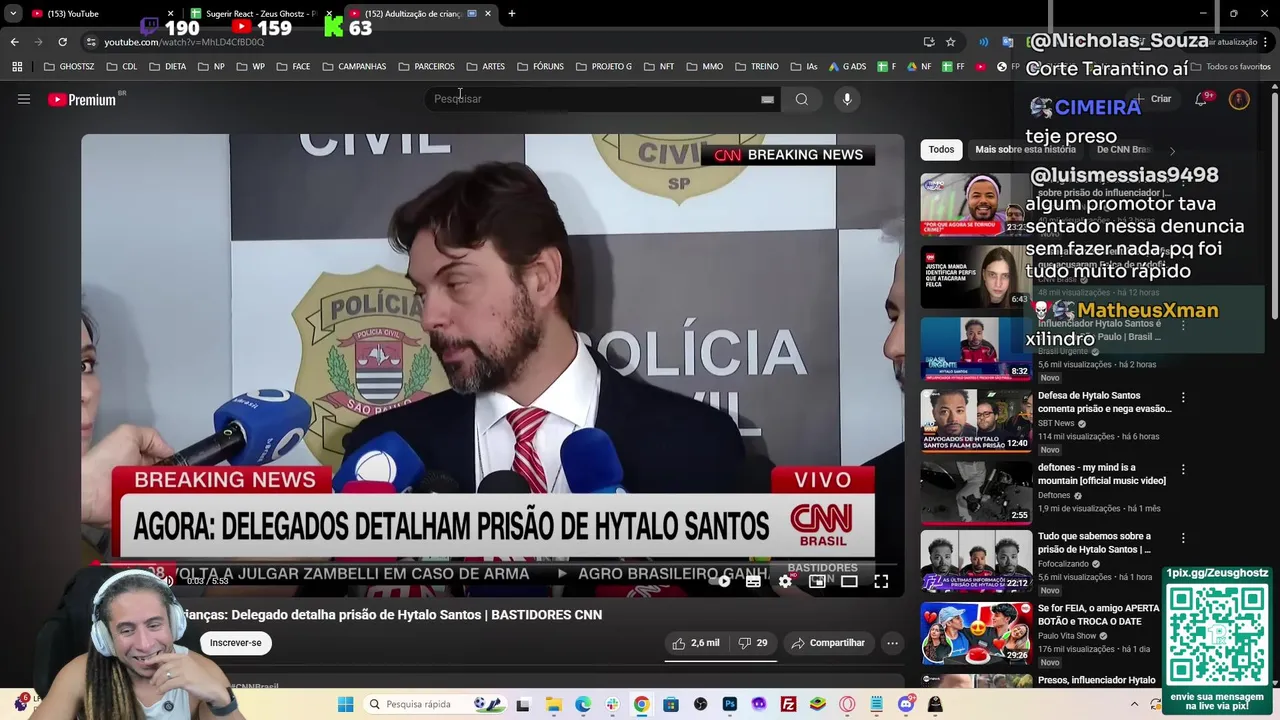1280x720 pixels.
Task: Select the 'De CNN Brasil' chip
Action: click(x=1125, y=149)
